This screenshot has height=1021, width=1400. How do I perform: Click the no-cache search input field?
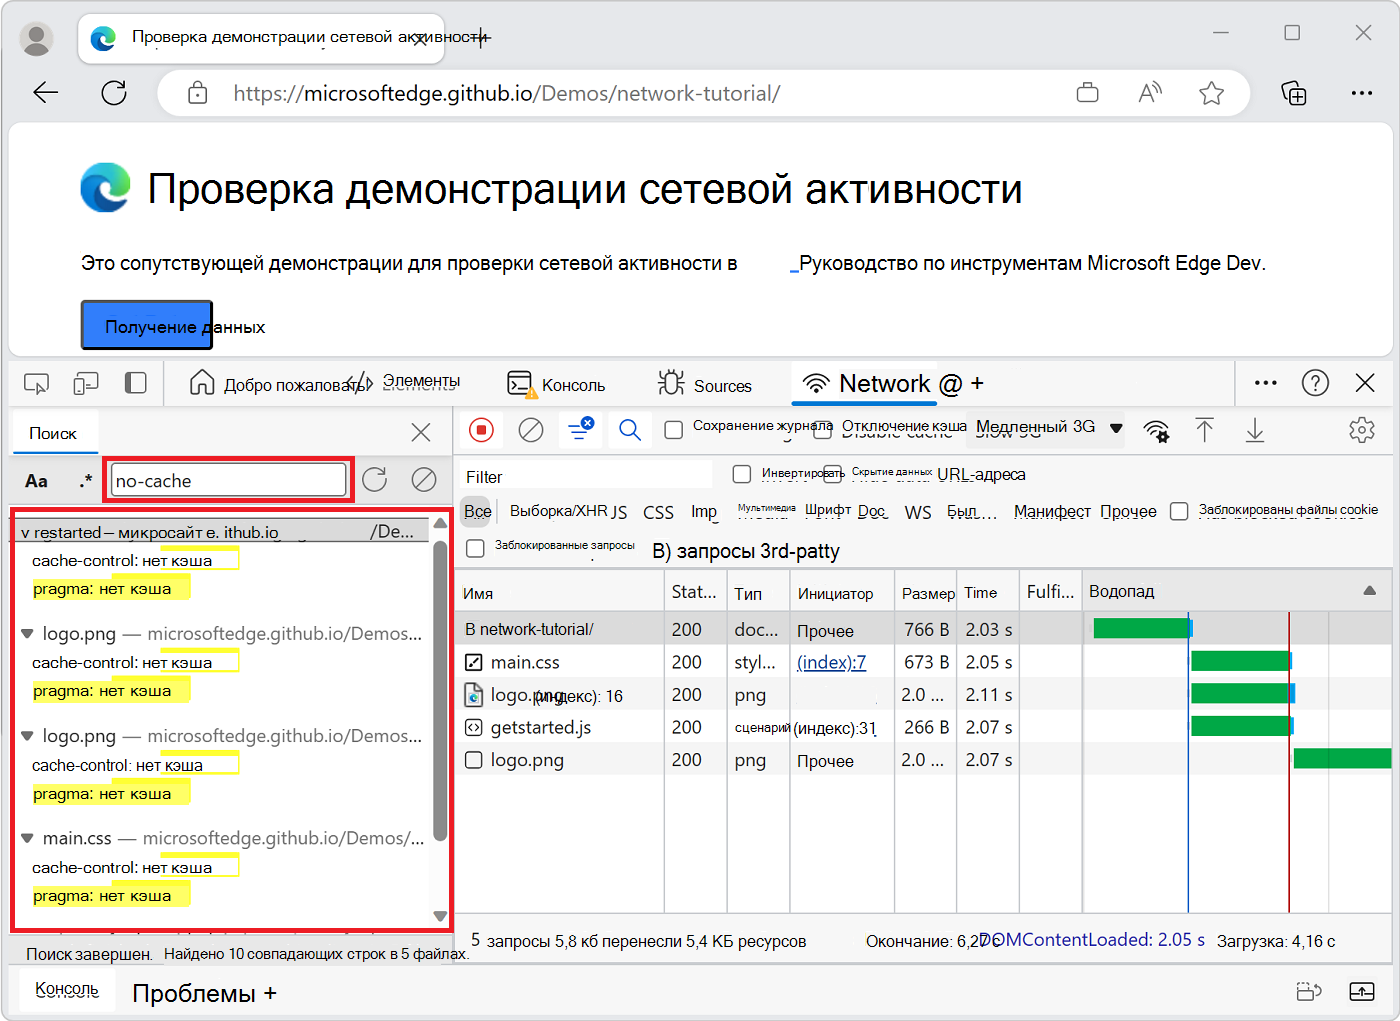[228, 480]
